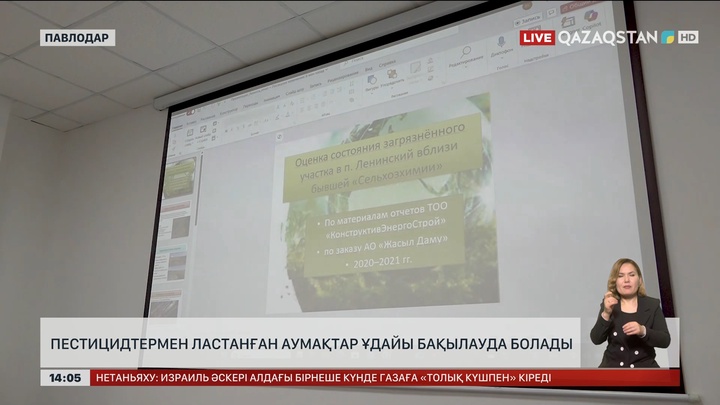Screen dimensions: 720x405
Task: Open the Copilot icon in the ribbon
Action: (591, 17)
